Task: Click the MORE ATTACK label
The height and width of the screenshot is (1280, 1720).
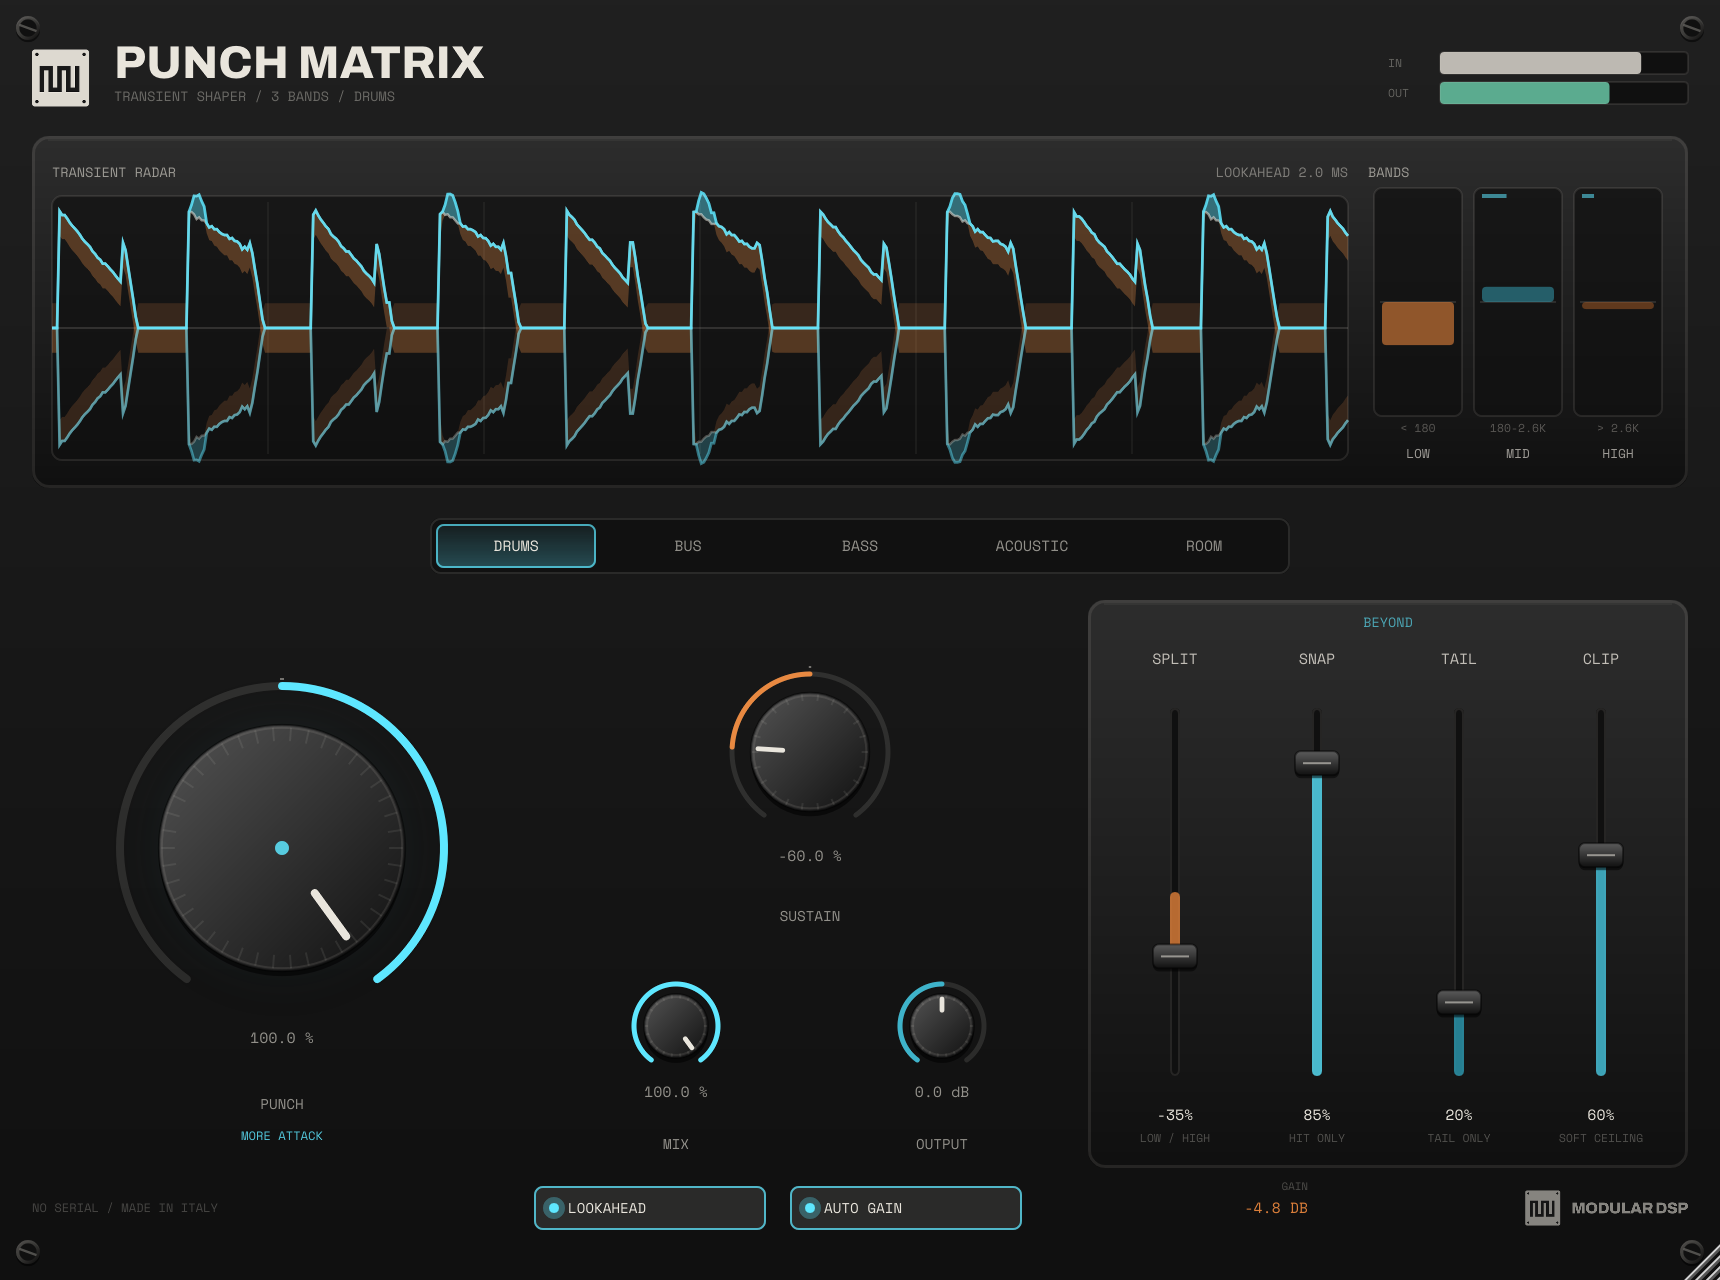Action: coord(282,1136)
